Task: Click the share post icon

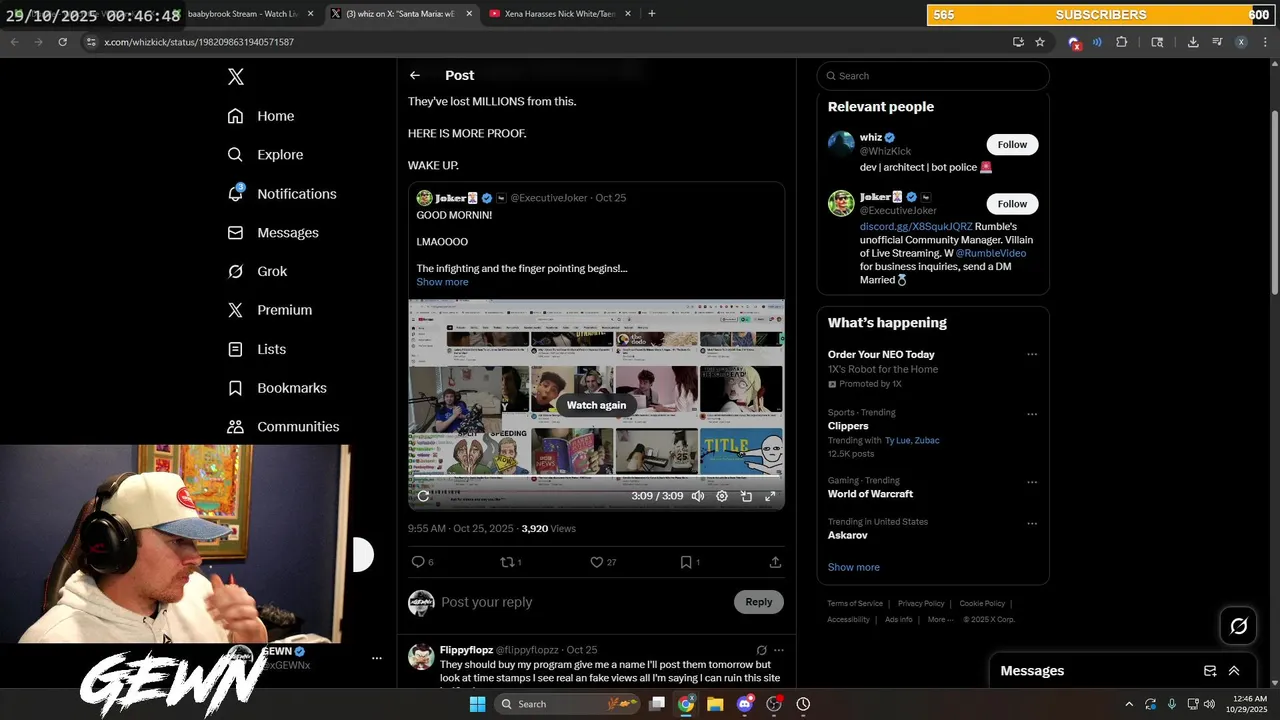Action: click(775, 562)
